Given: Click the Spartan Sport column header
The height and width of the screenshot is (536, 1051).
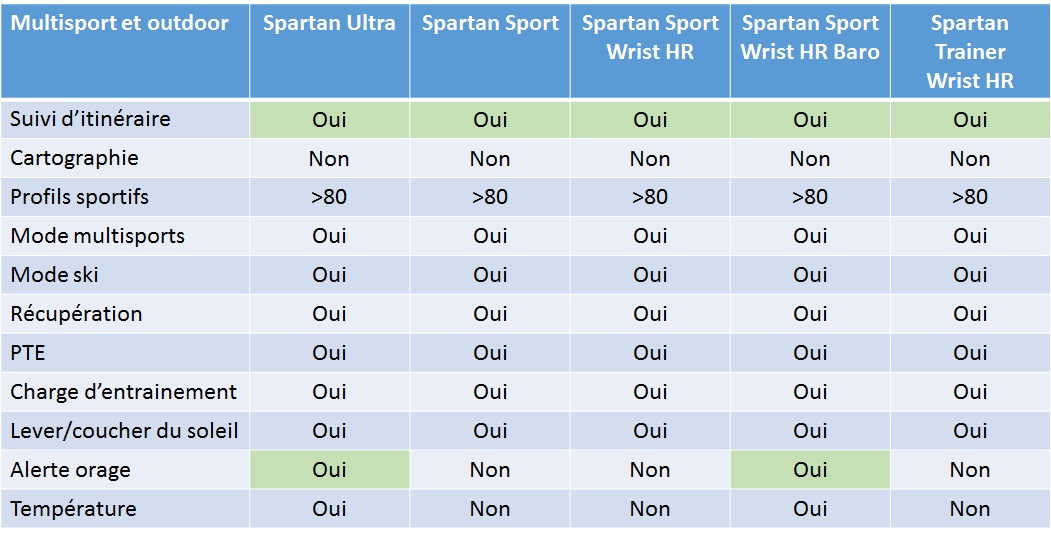Looking at the screenshot, I should click(490, 23).
